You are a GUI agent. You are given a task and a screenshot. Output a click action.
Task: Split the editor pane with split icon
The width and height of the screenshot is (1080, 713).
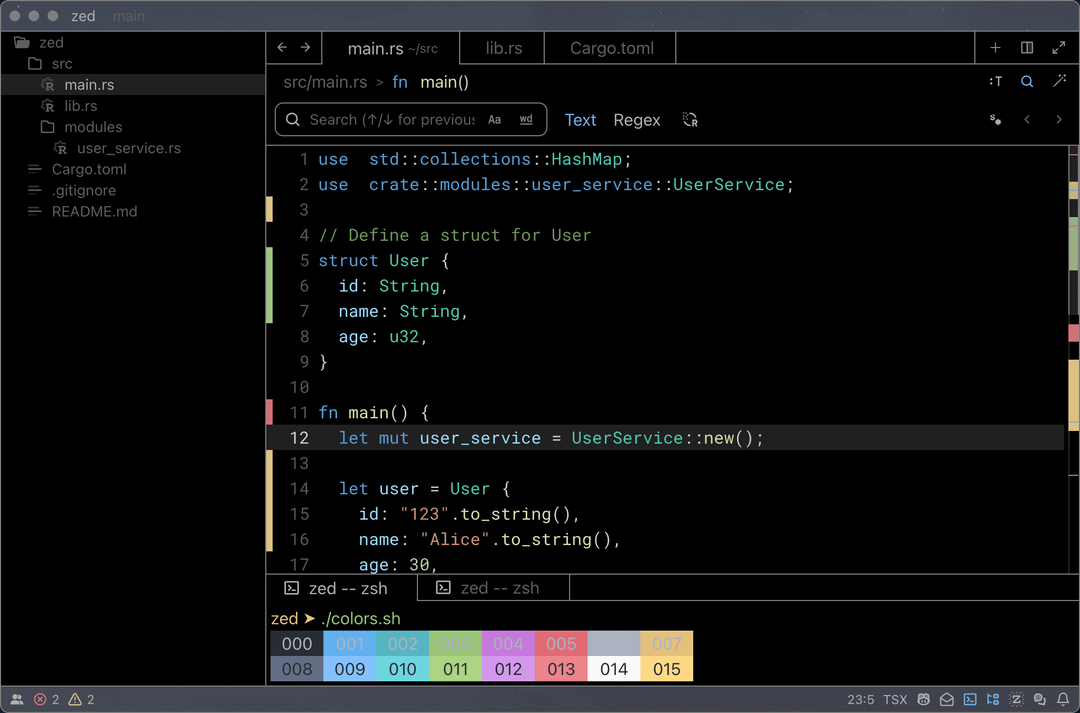point(1027,48)
